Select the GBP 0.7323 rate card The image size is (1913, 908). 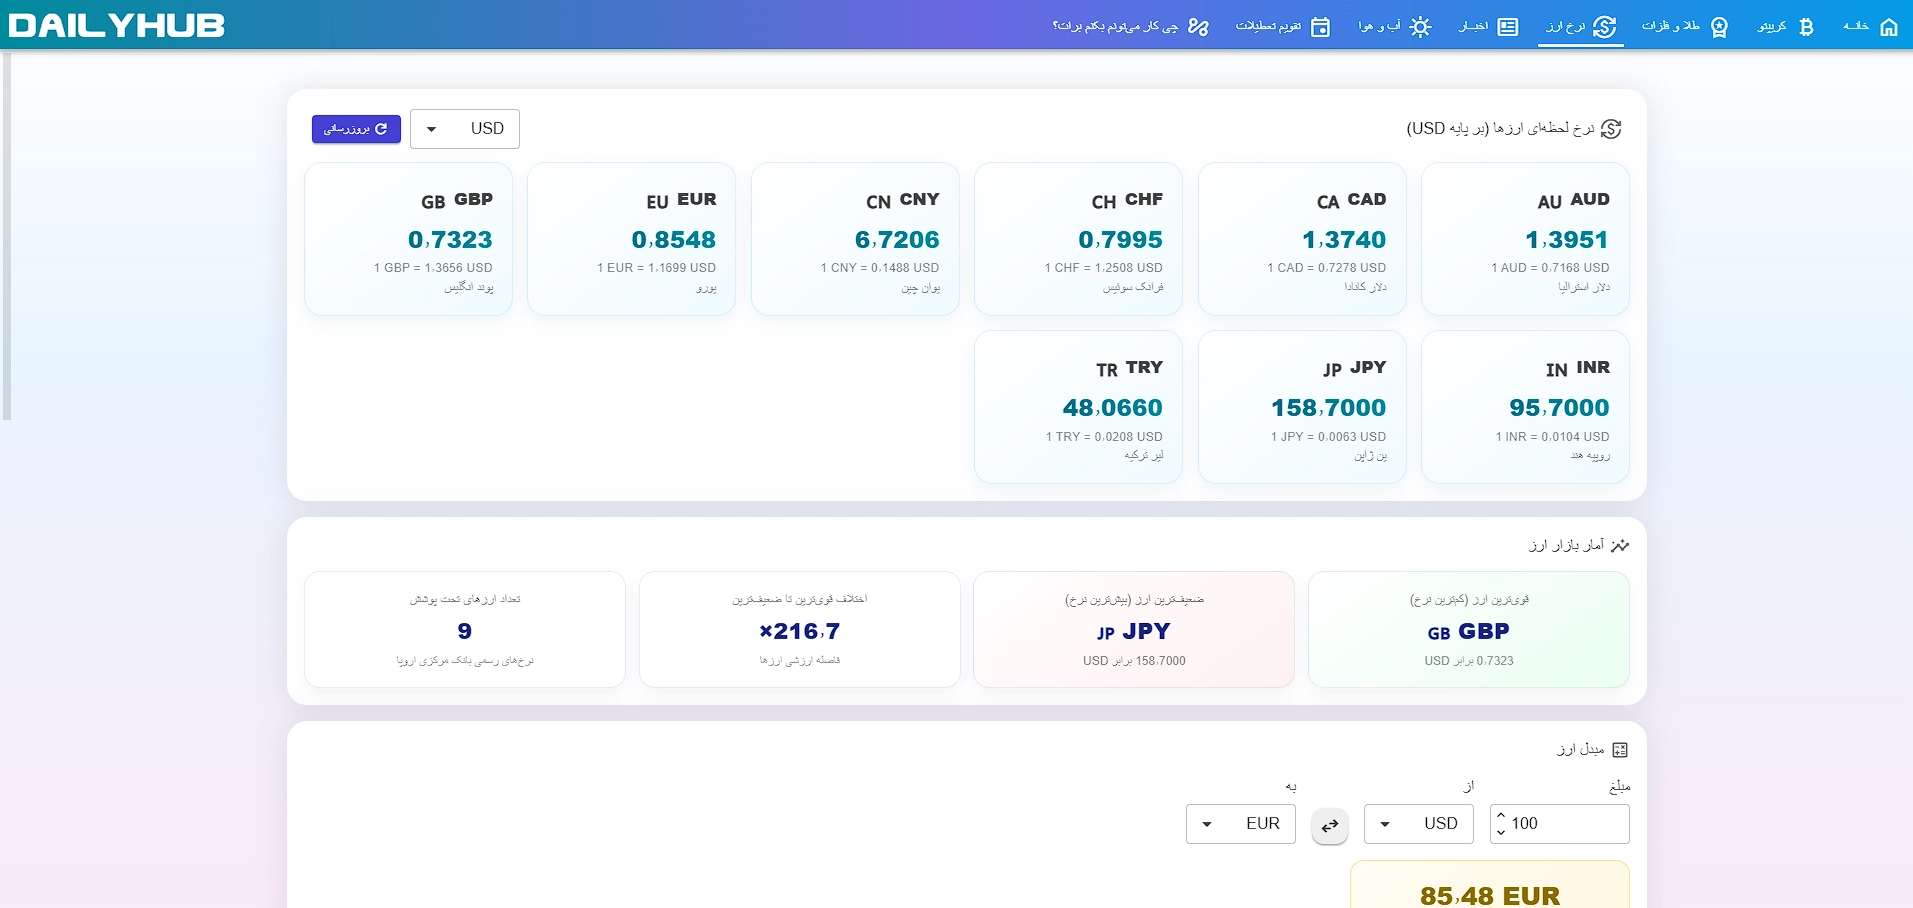(x=408, y=239)
